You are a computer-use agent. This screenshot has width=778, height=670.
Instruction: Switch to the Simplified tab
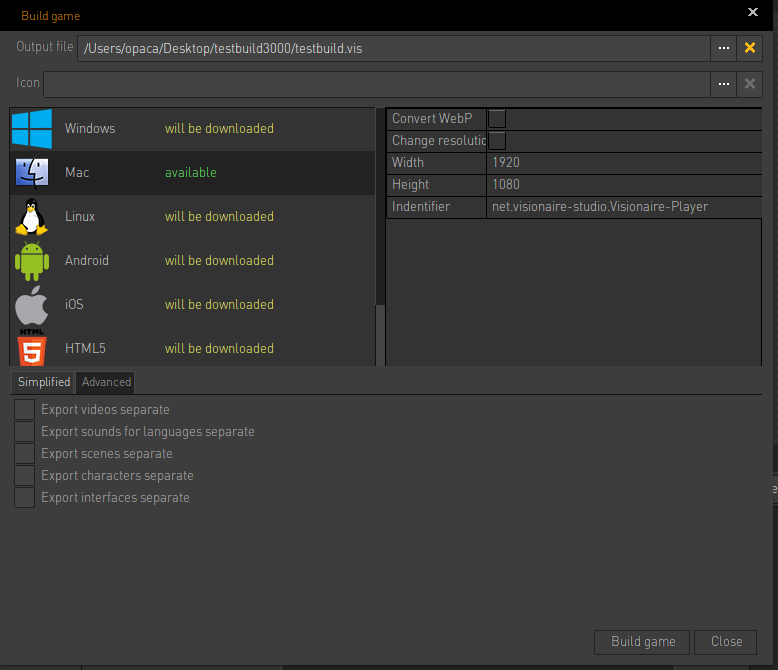(44, 382)
